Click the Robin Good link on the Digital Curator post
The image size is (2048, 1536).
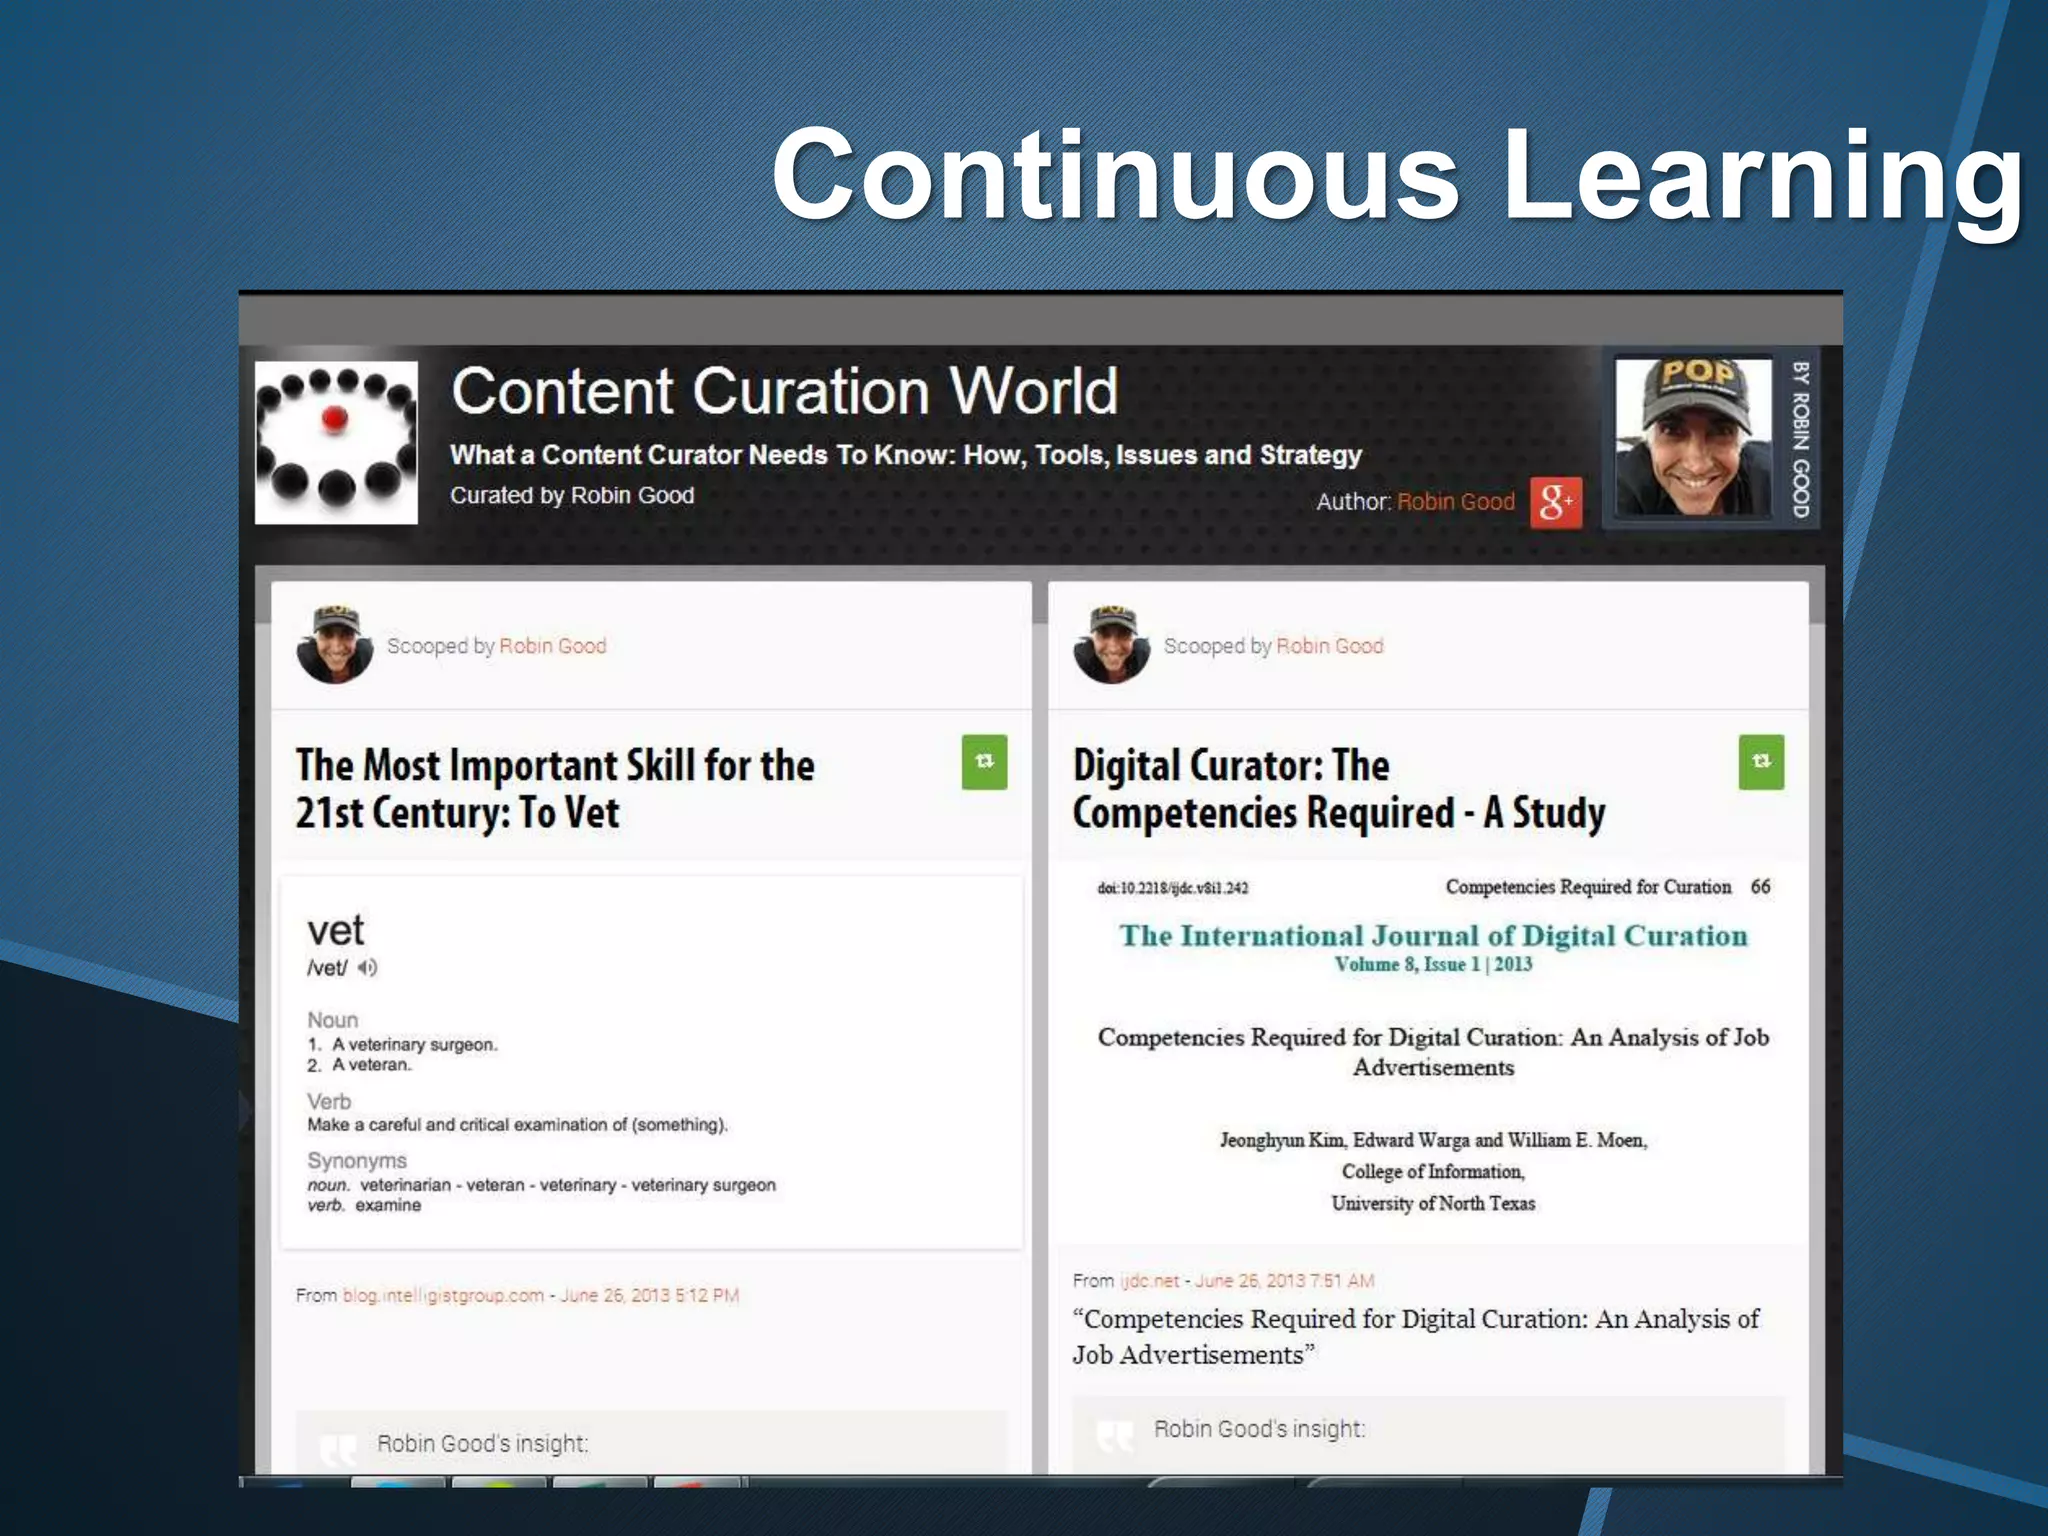[1330, 646]
